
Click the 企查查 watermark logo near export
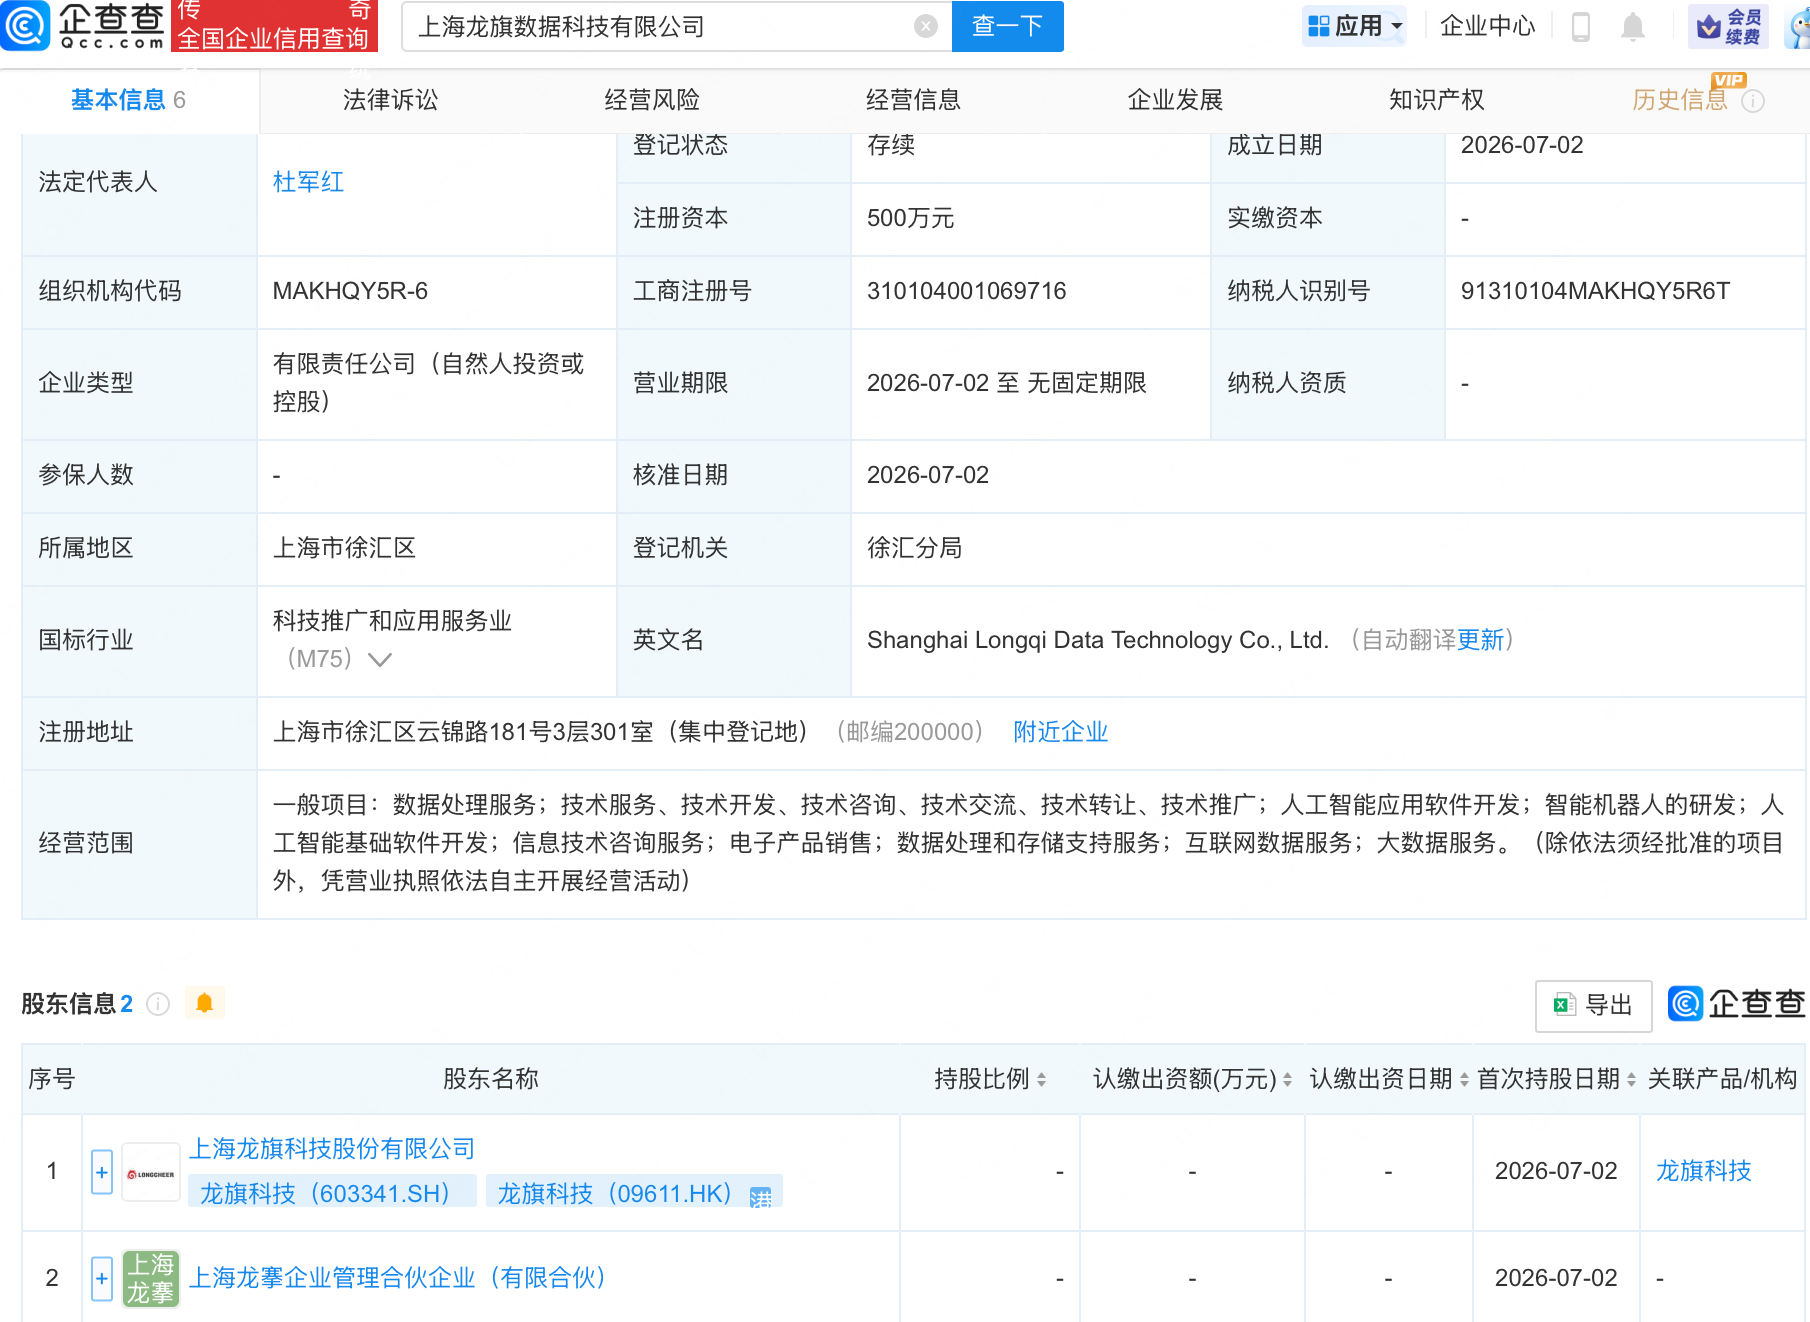pos(1736,1004)
